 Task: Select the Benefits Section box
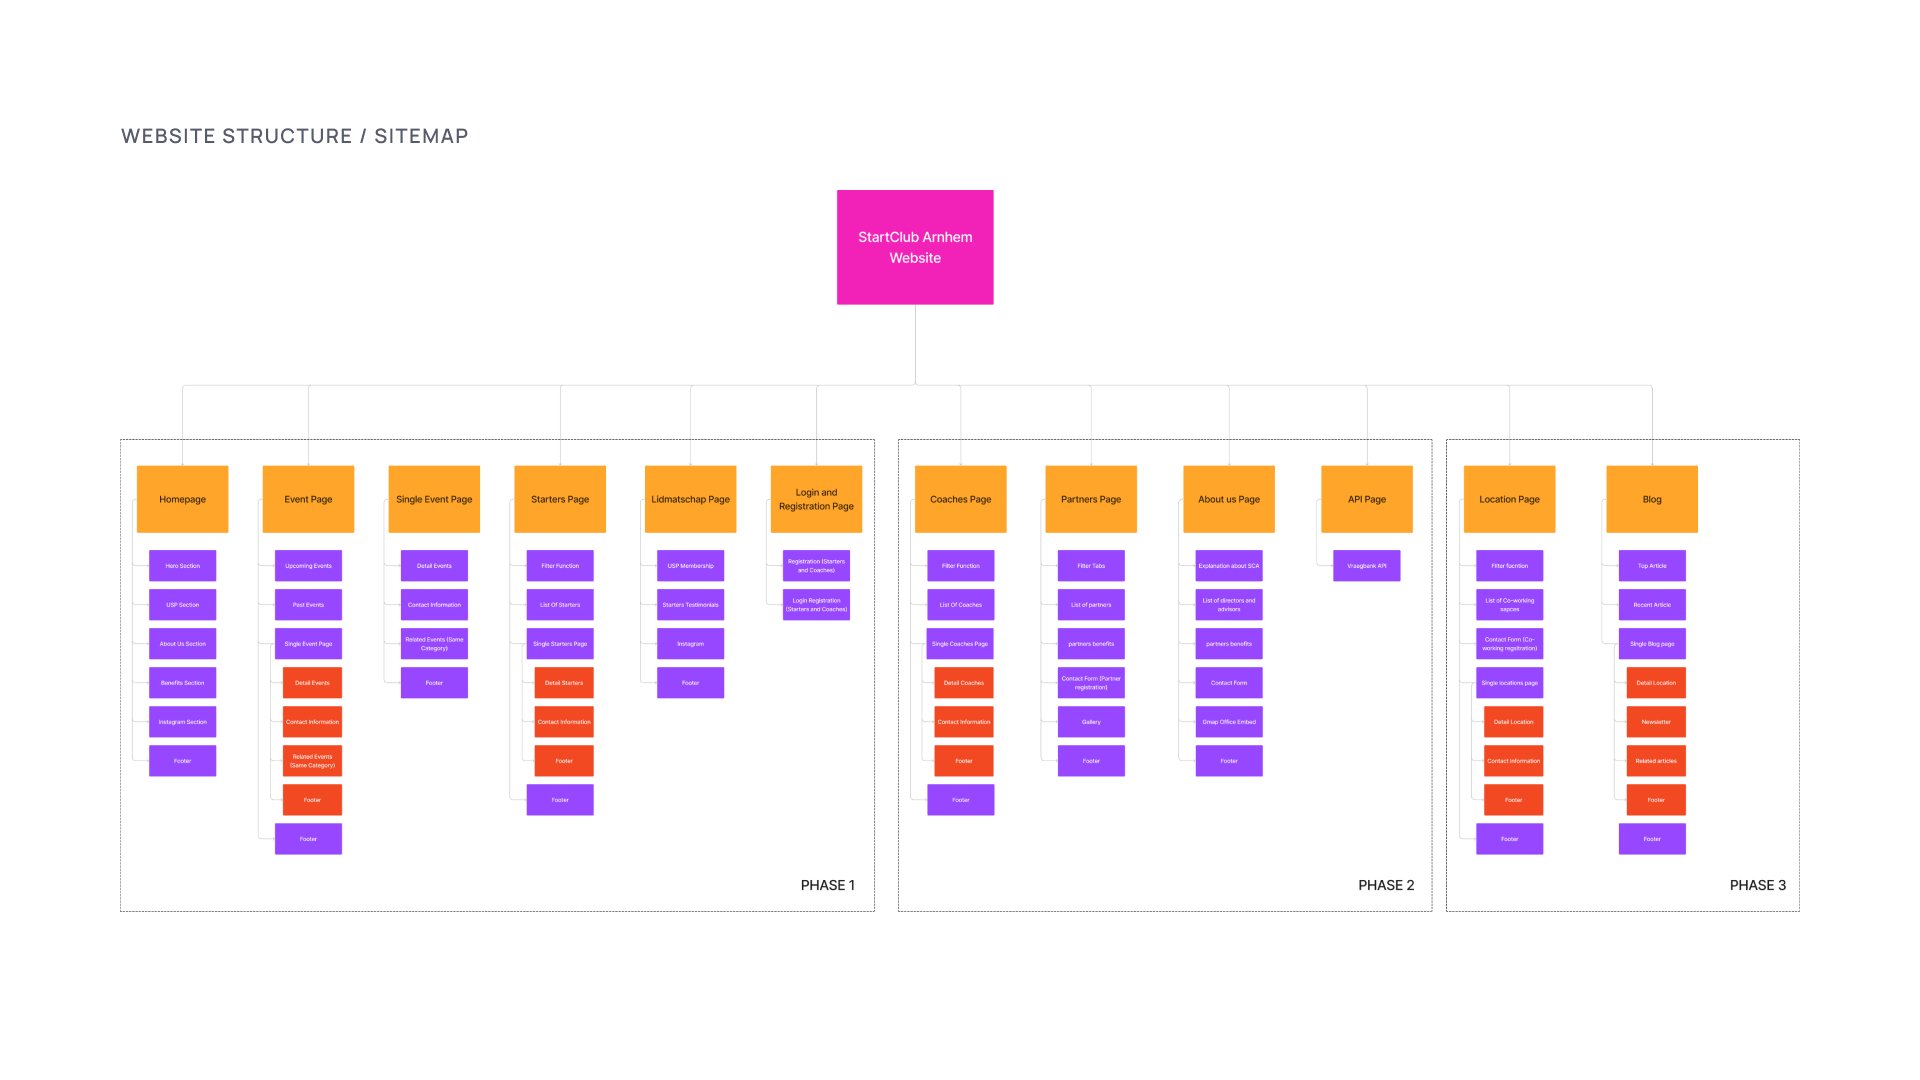pos(182,683)
